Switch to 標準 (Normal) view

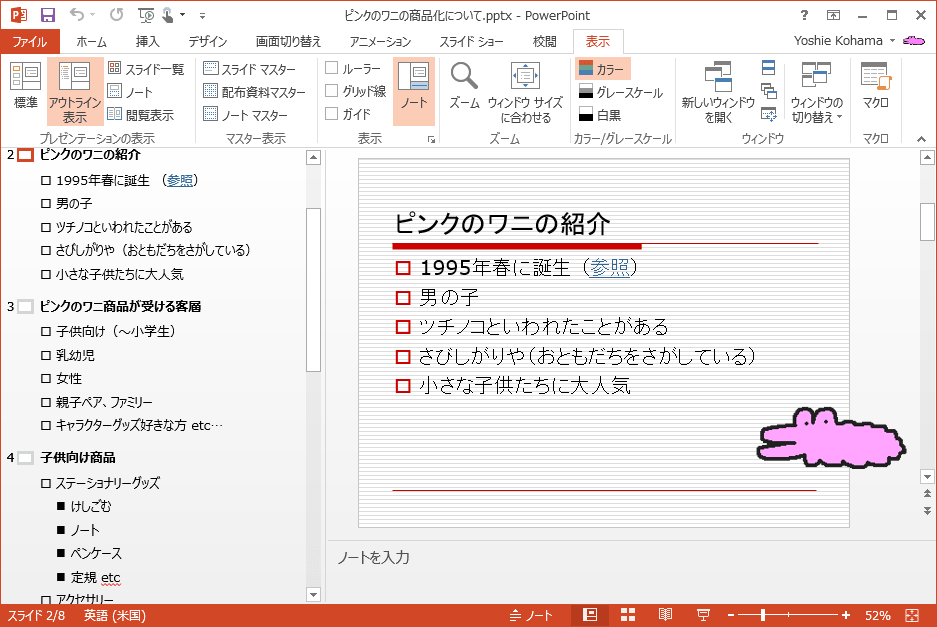[25, 87]
